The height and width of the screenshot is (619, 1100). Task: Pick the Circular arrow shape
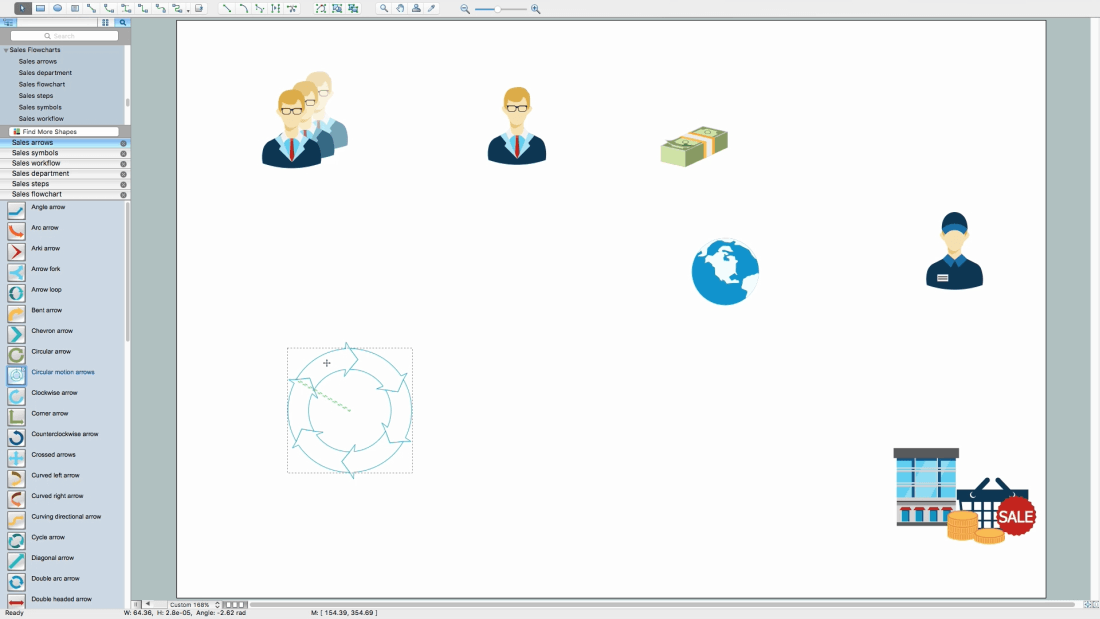coord(16,354)
